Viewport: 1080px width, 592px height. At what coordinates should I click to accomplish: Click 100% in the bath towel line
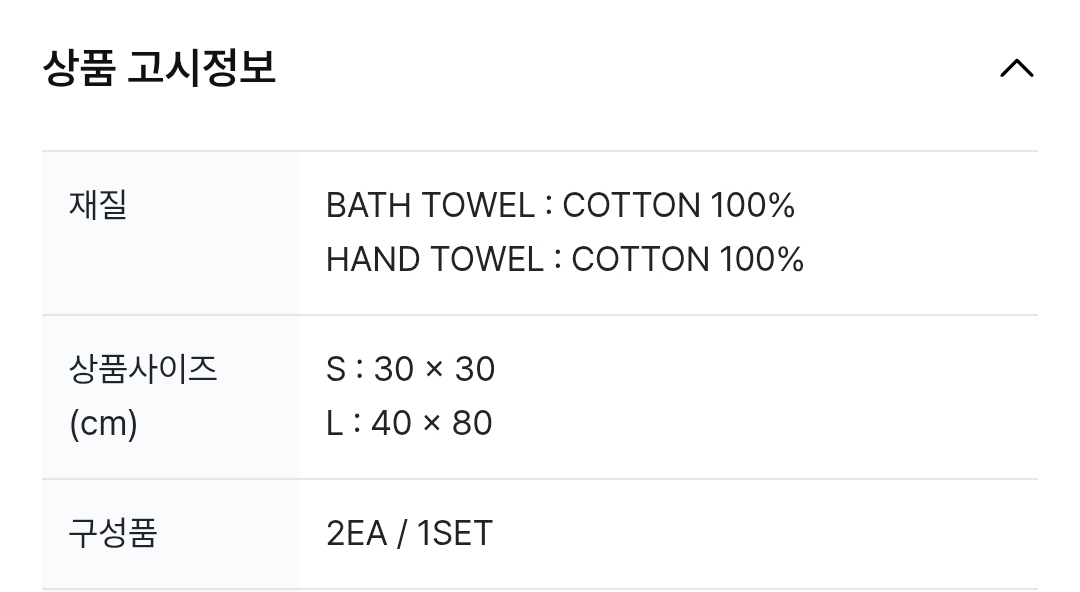[752, 206]
